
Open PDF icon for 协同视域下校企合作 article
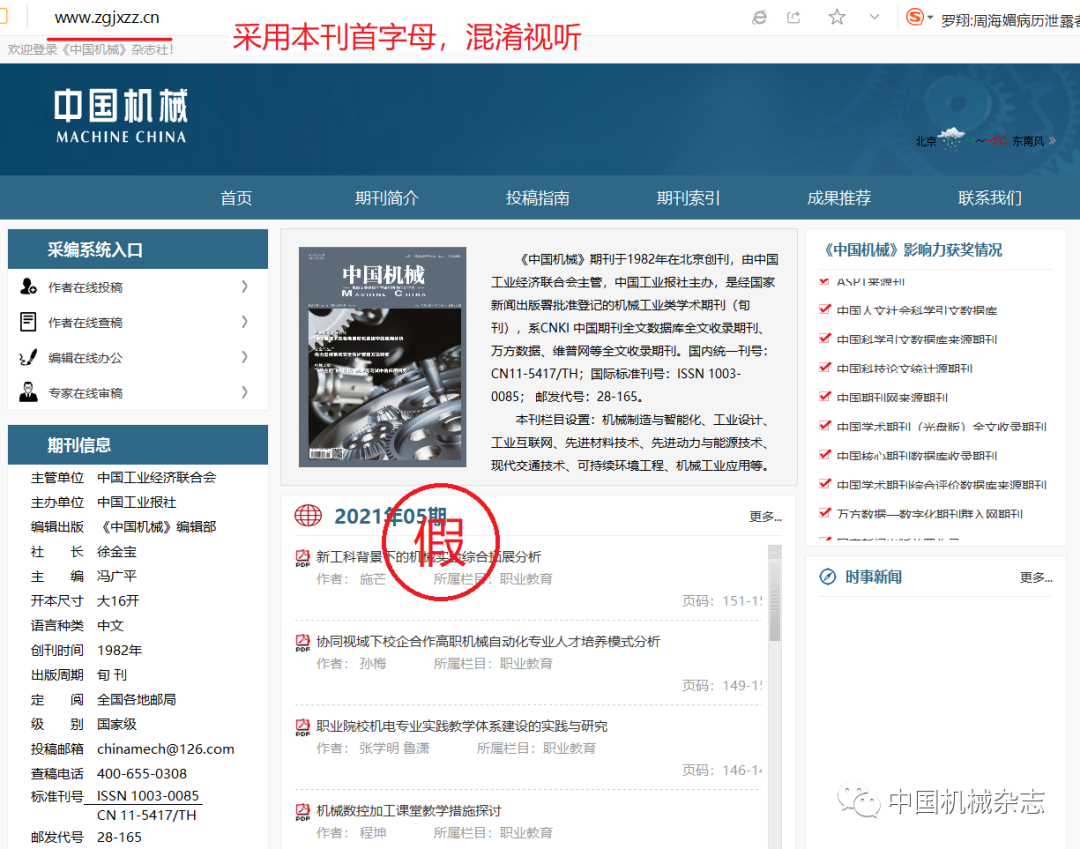point(302,642)
